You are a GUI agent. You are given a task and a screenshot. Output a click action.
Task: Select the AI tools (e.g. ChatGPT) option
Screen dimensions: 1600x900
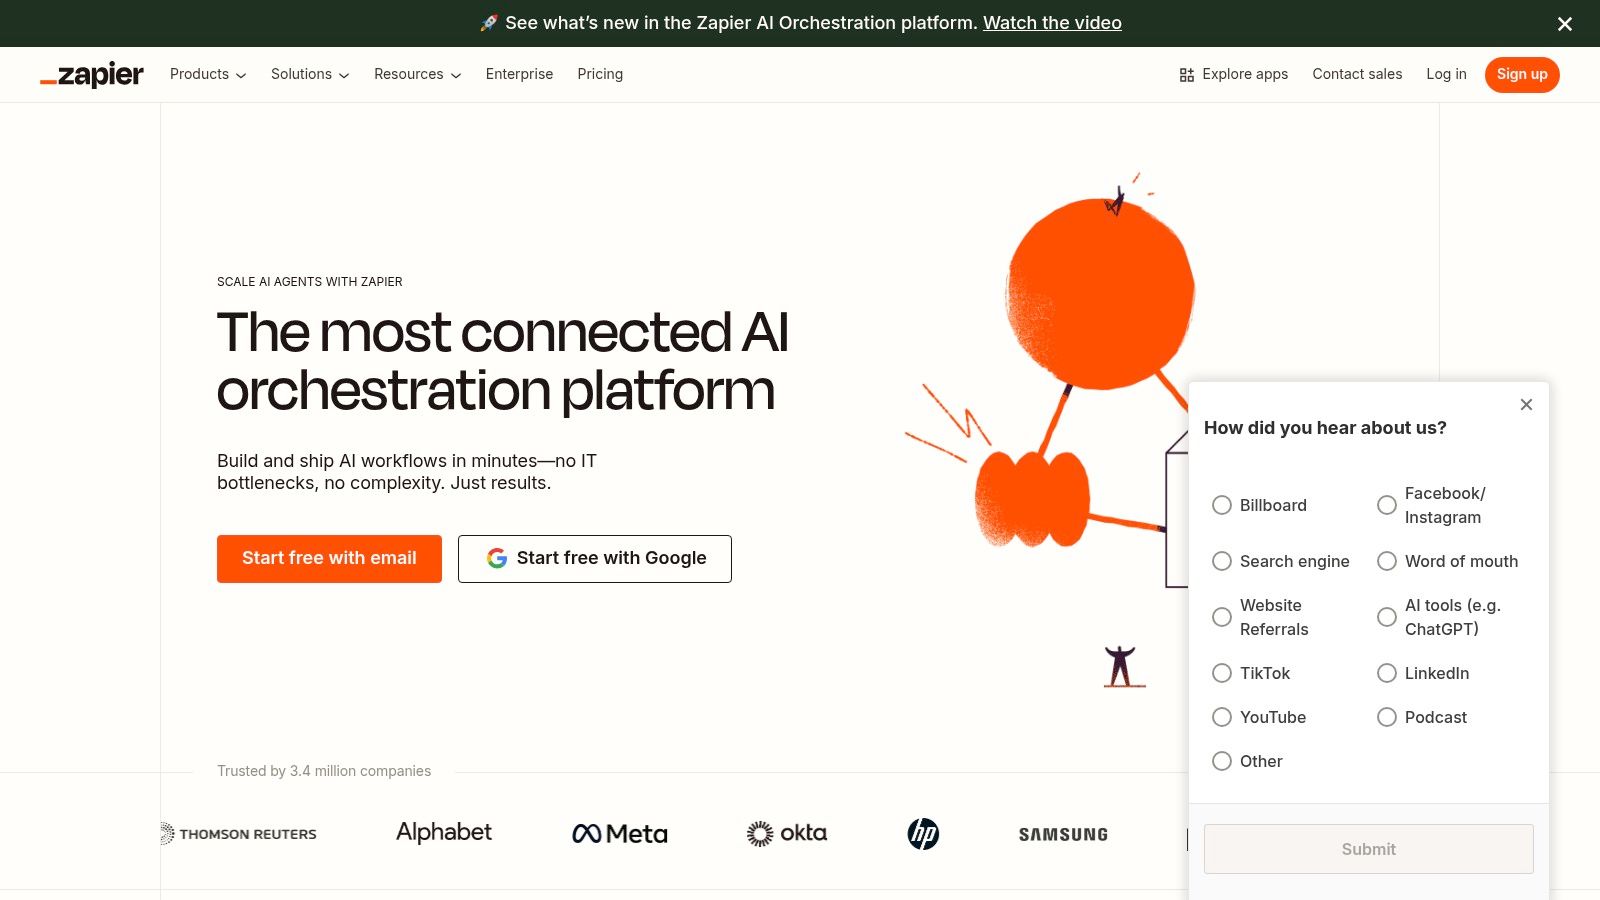(x=1387, y=617)
